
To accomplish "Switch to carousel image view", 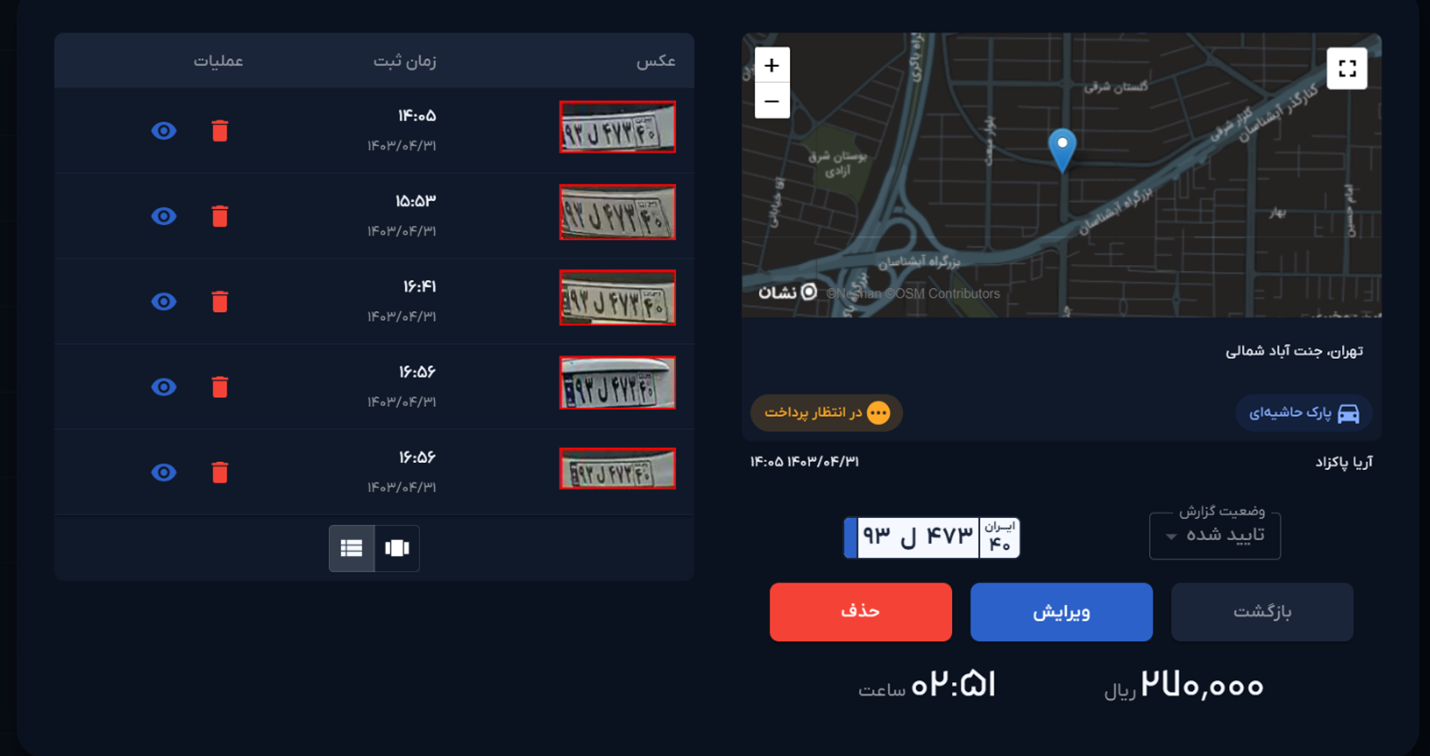I will [x=397, y=548].
